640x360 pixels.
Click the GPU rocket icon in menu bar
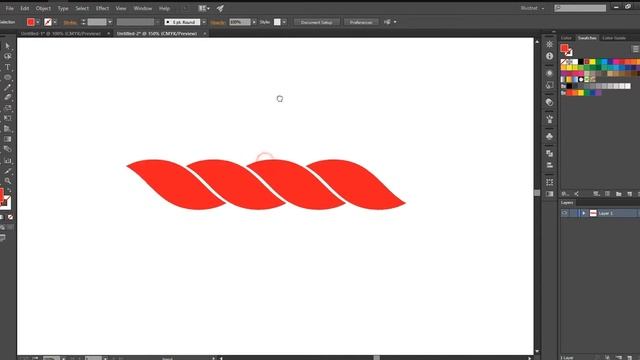point(220,8)
